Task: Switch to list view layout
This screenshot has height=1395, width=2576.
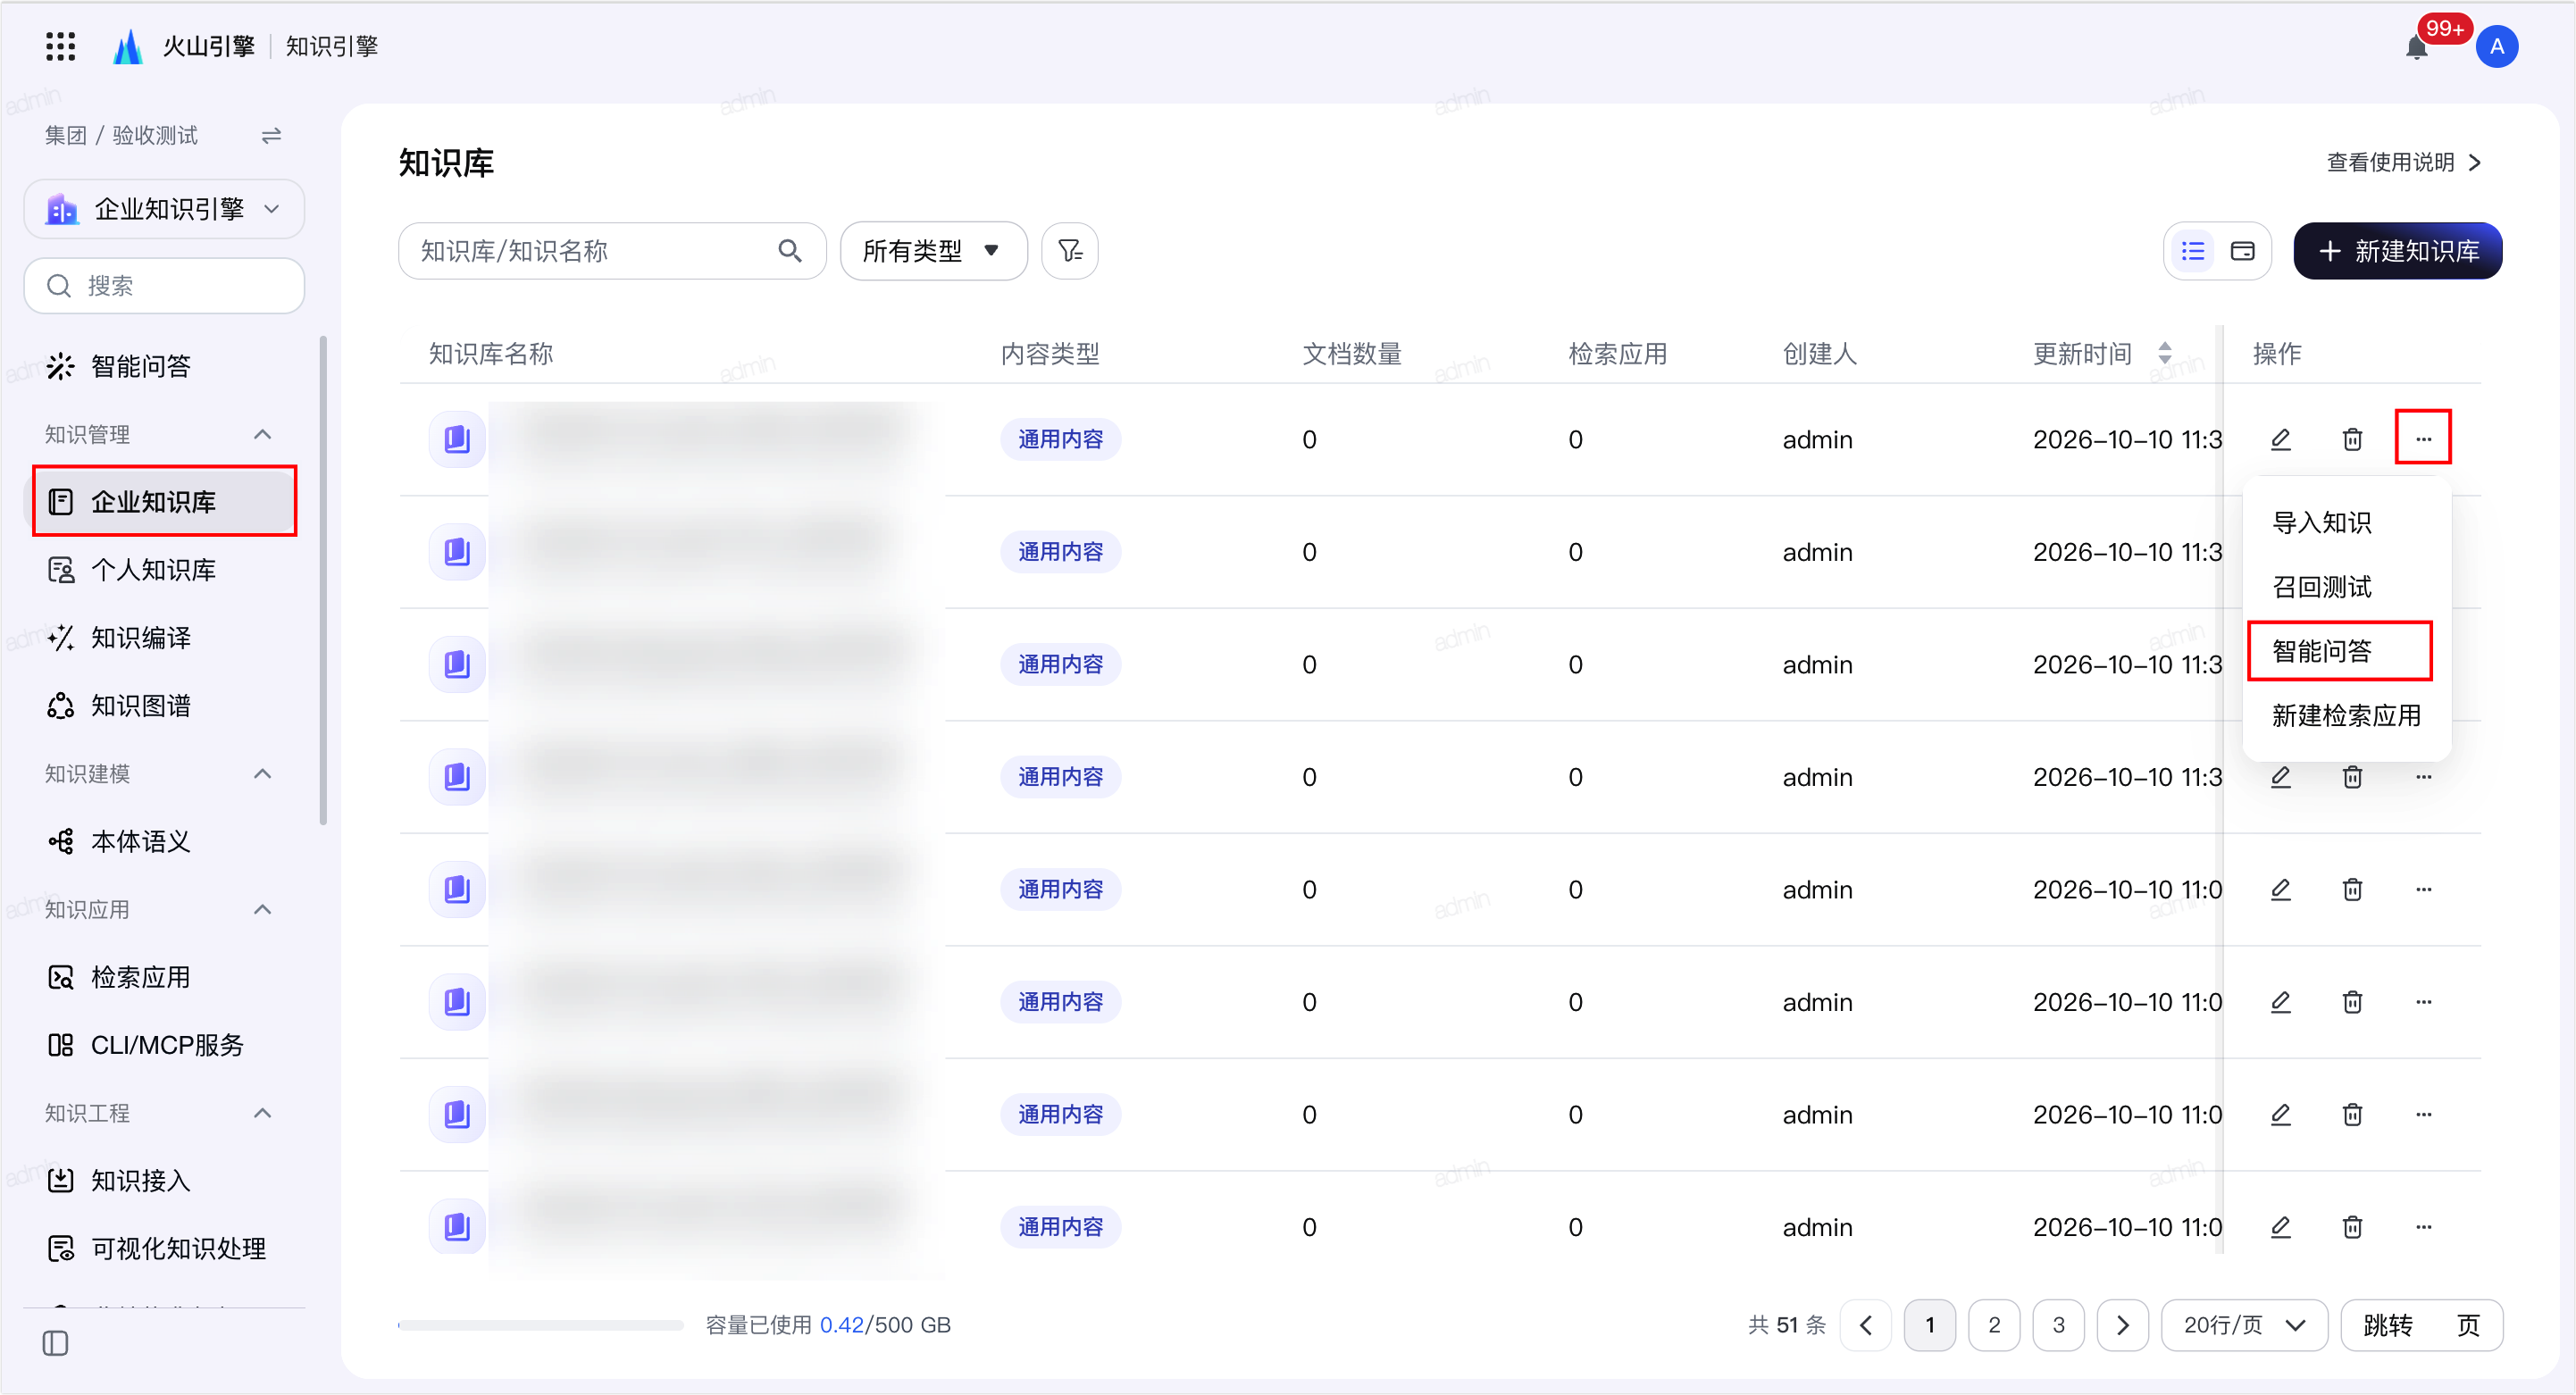Action: [2192, 251]
